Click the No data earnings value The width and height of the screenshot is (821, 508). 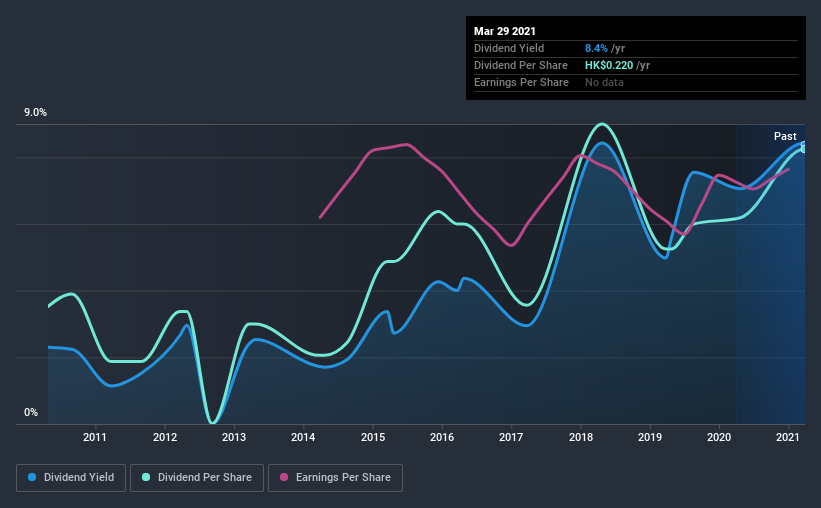pos(604,82)
